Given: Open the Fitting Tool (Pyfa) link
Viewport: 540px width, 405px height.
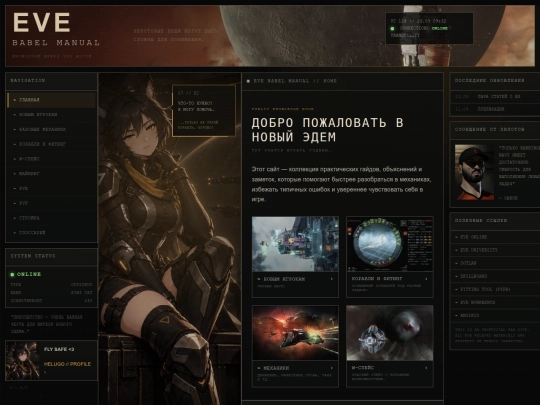Looking at the screenshot, I should (495, 289).
